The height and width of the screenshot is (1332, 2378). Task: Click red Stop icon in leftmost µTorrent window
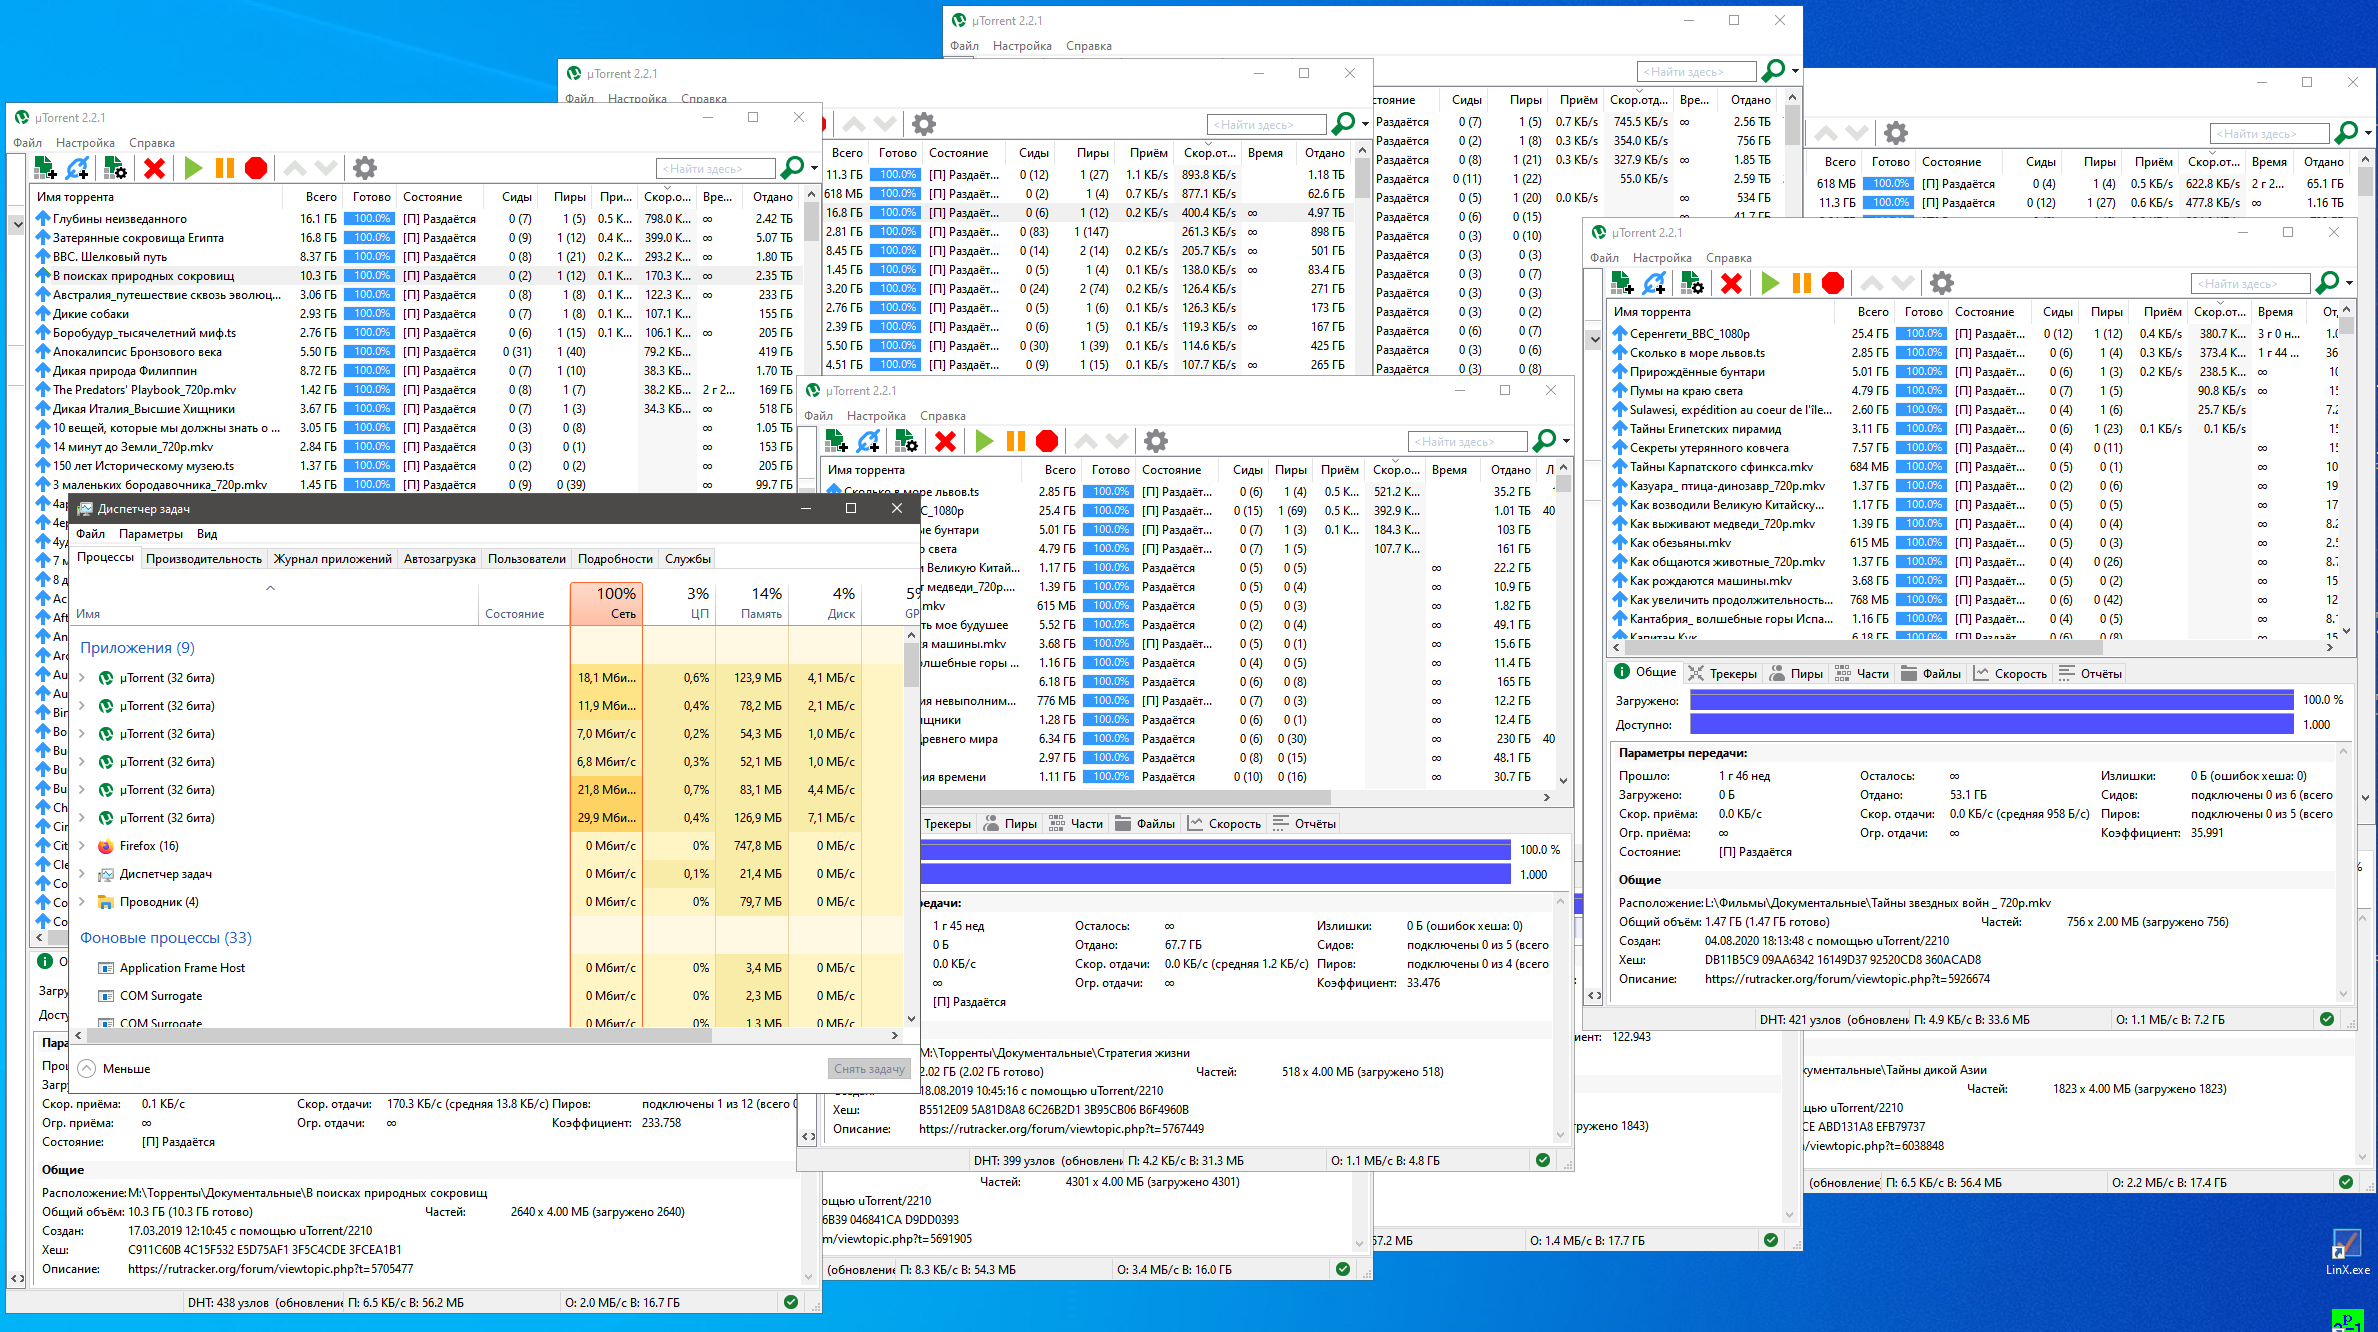(256, 168)
